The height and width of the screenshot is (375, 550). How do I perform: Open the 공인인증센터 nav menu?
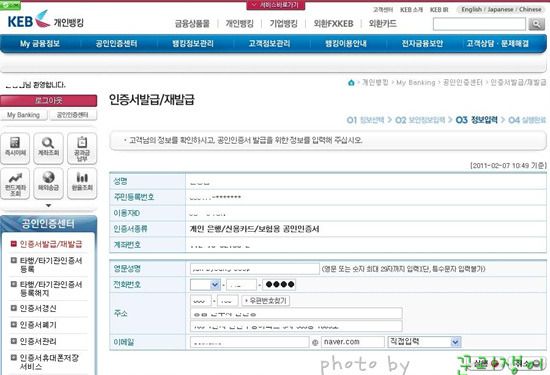click(x=116, y=43)
